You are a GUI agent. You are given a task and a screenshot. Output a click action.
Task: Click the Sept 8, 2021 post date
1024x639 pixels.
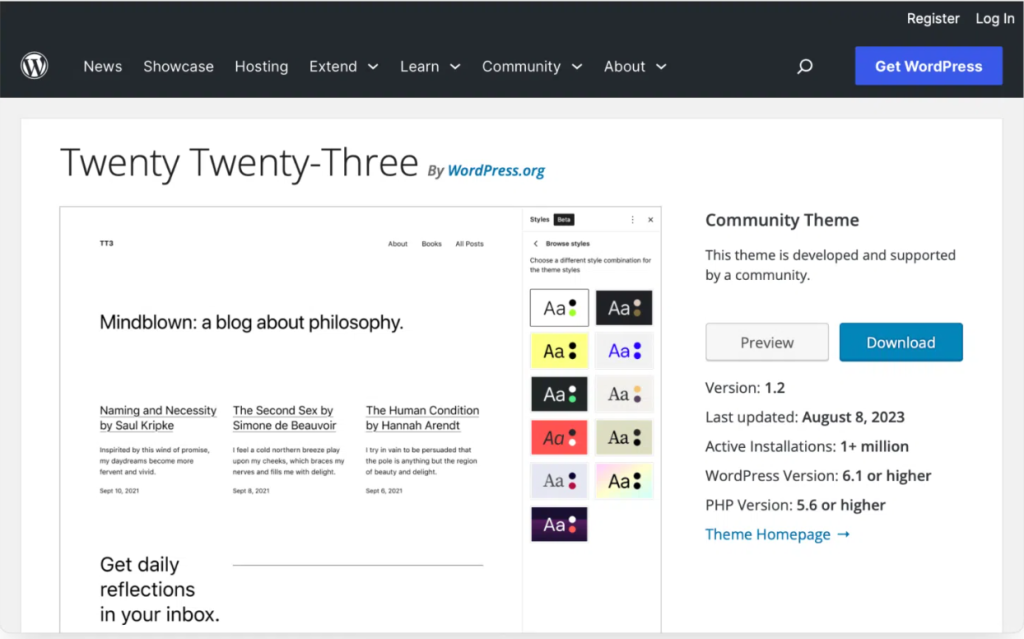coord(251,491)
